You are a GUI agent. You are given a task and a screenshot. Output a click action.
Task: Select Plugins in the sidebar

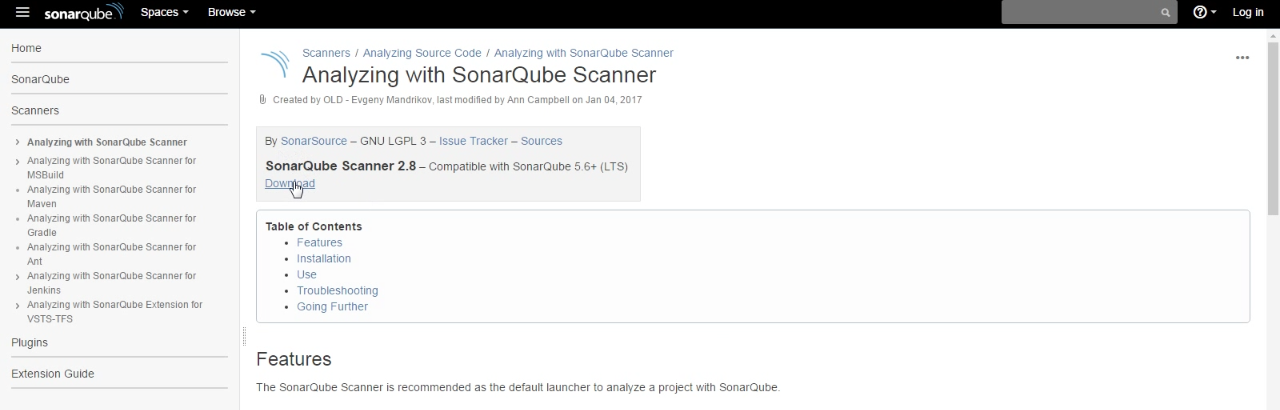click(x=29, y=342)
